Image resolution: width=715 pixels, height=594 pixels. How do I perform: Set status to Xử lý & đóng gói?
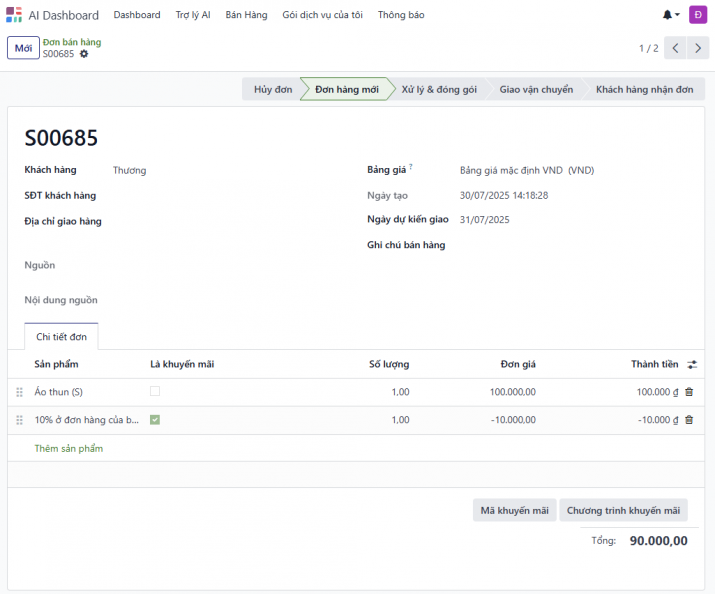pyautogui.click(x=439, y=89)
